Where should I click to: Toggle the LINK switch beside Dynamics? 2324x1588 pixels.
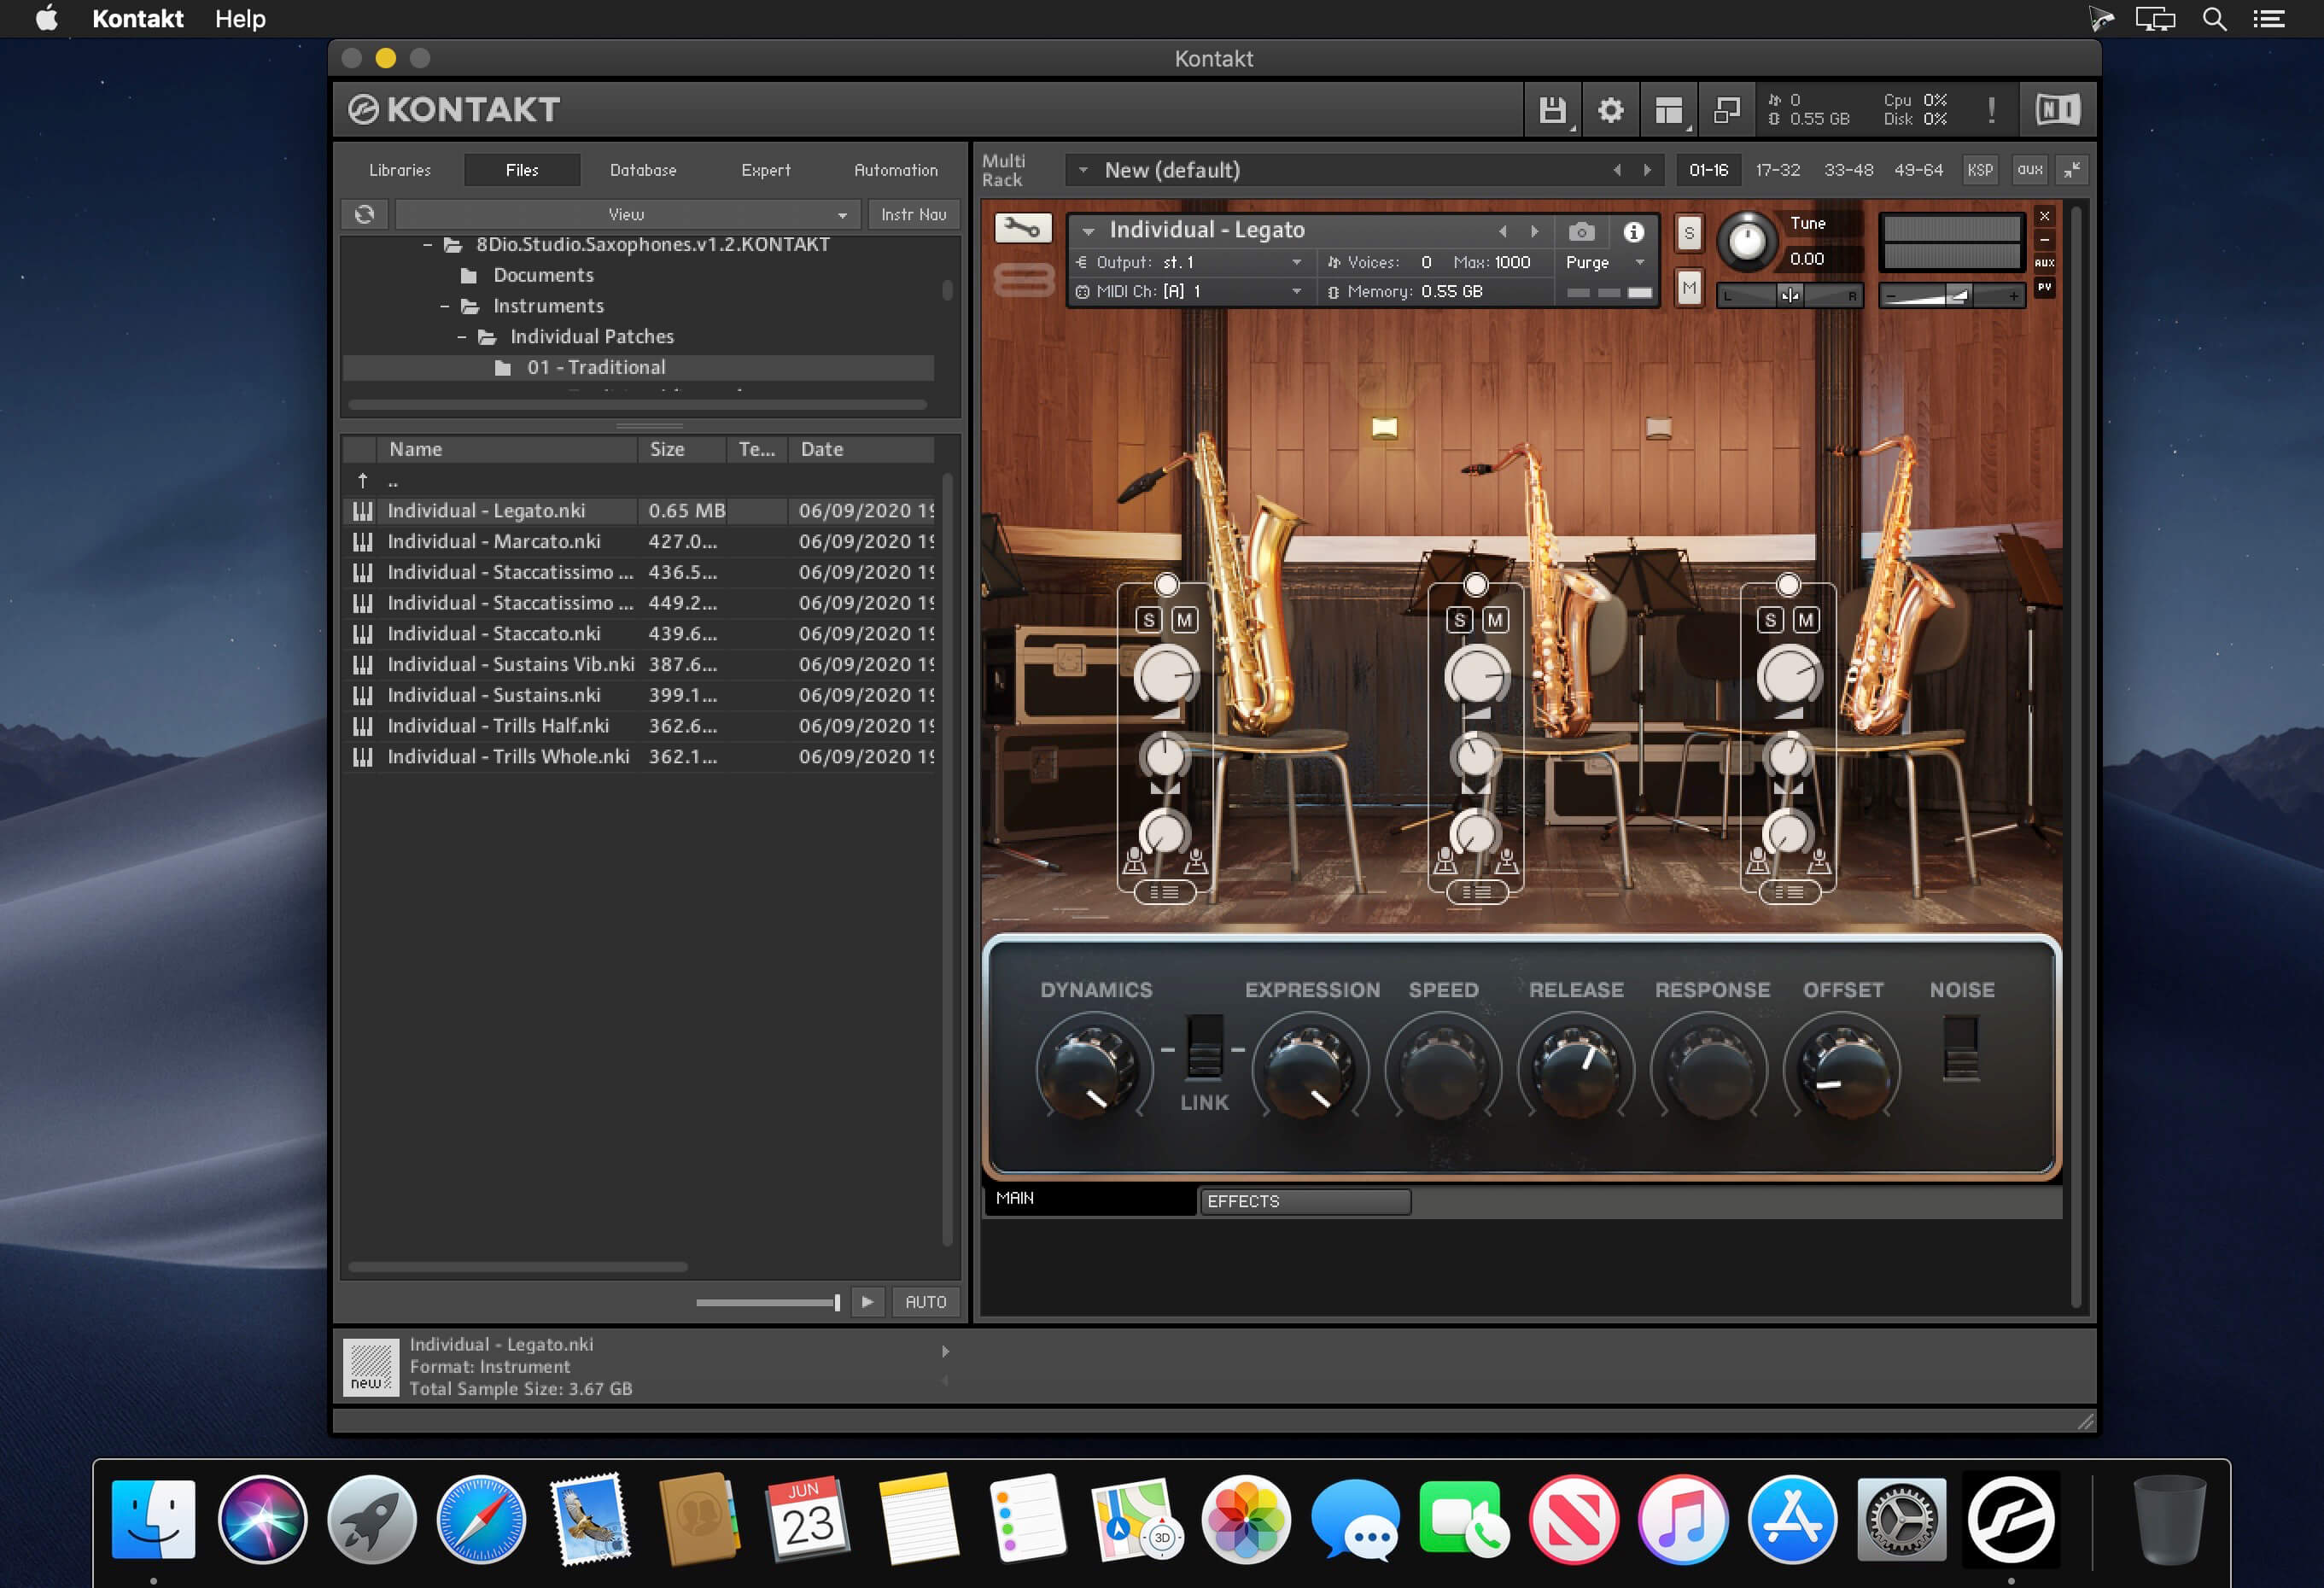click(x=1204, y=1047)
